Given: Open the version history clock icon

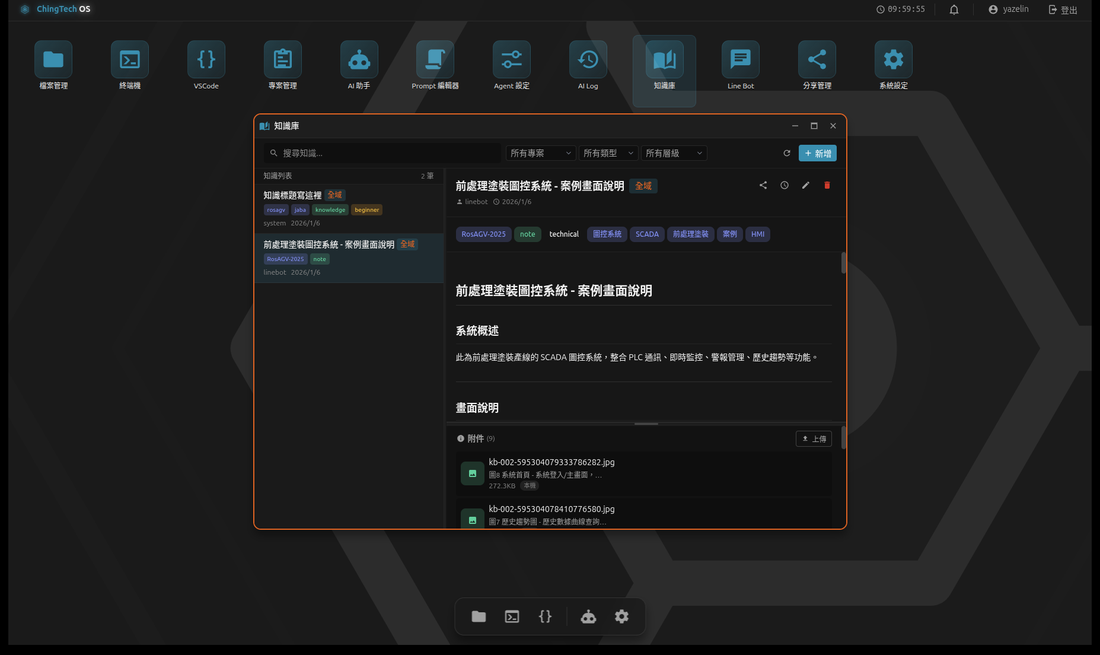Looking at the screenshot, I should click(x=784, y=185).
